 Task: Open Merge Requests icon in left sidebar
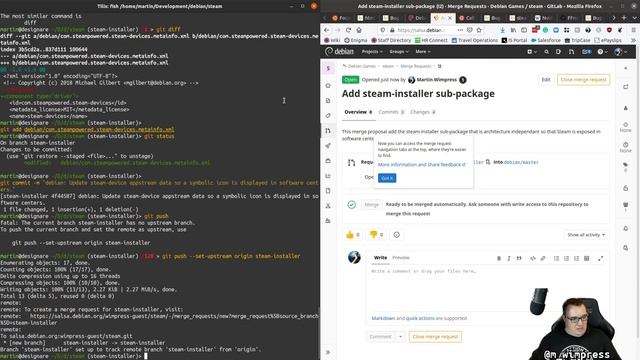click(x=328, y=131)
